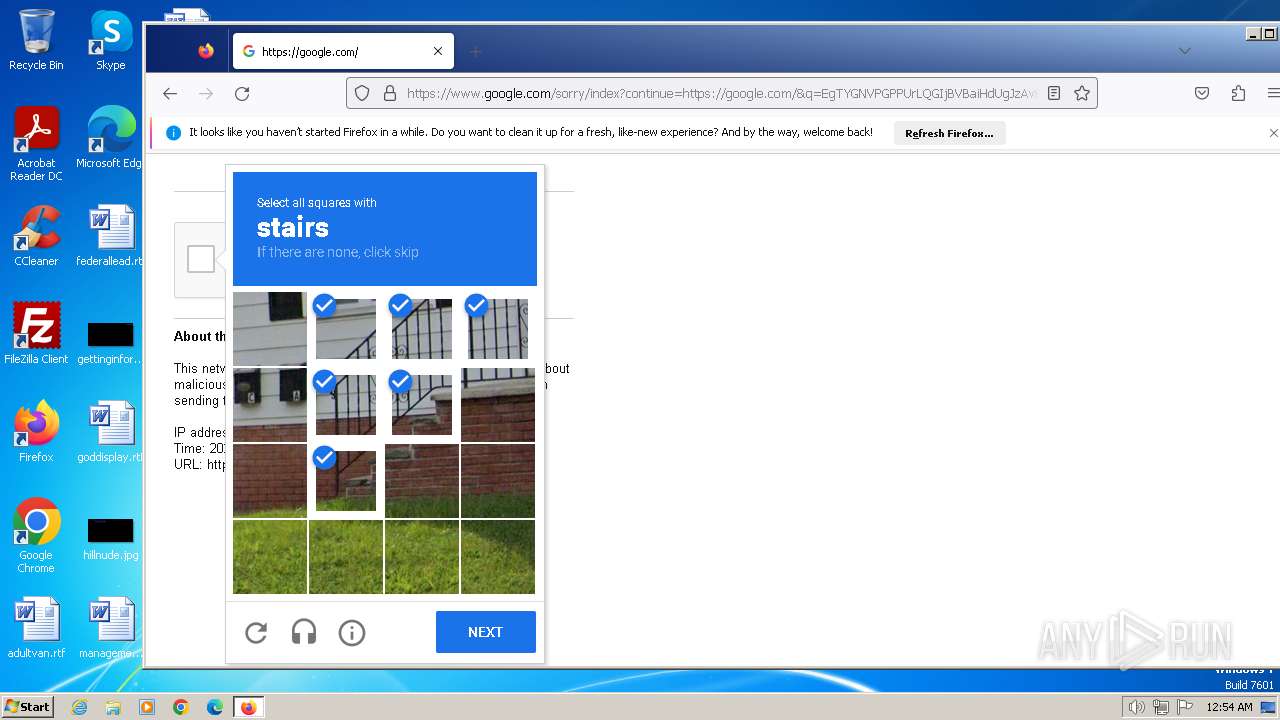Open Windows Media Player from taskbar
The width and height of the screenshot is (1280, 720).
(x=147, y=707)
